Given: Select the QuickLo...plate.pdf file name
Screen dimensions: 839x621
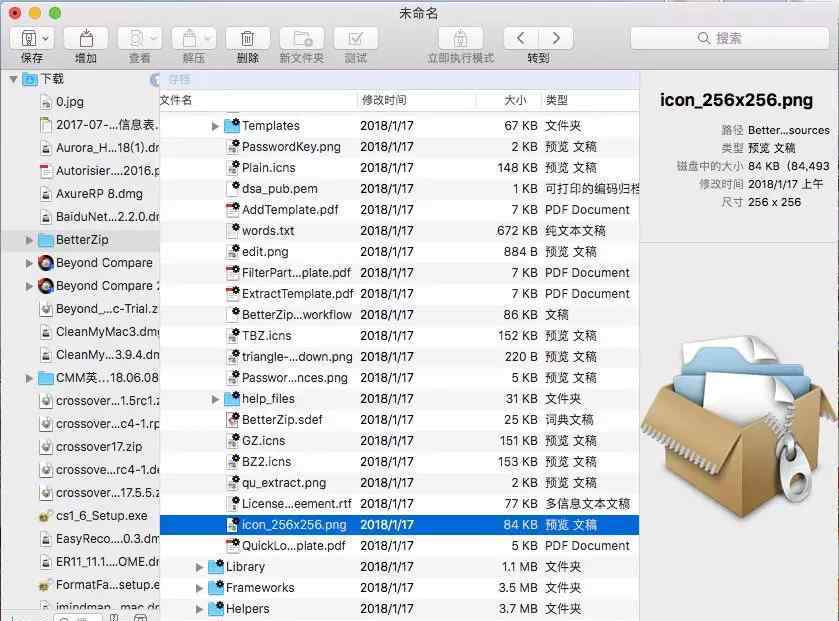Looking at the screenshot, I should click(x=294, y=546).
